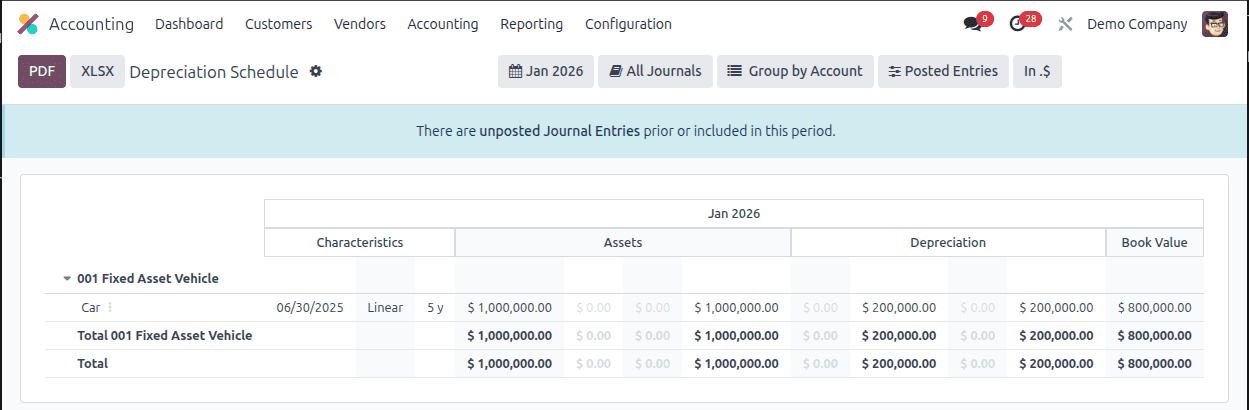Export report with XLSX button

click(x=97, y=71)
